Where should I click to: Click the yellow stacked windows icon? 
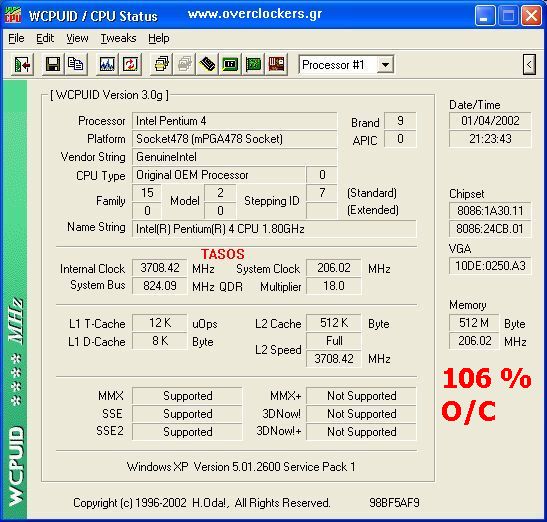point(161,65)
